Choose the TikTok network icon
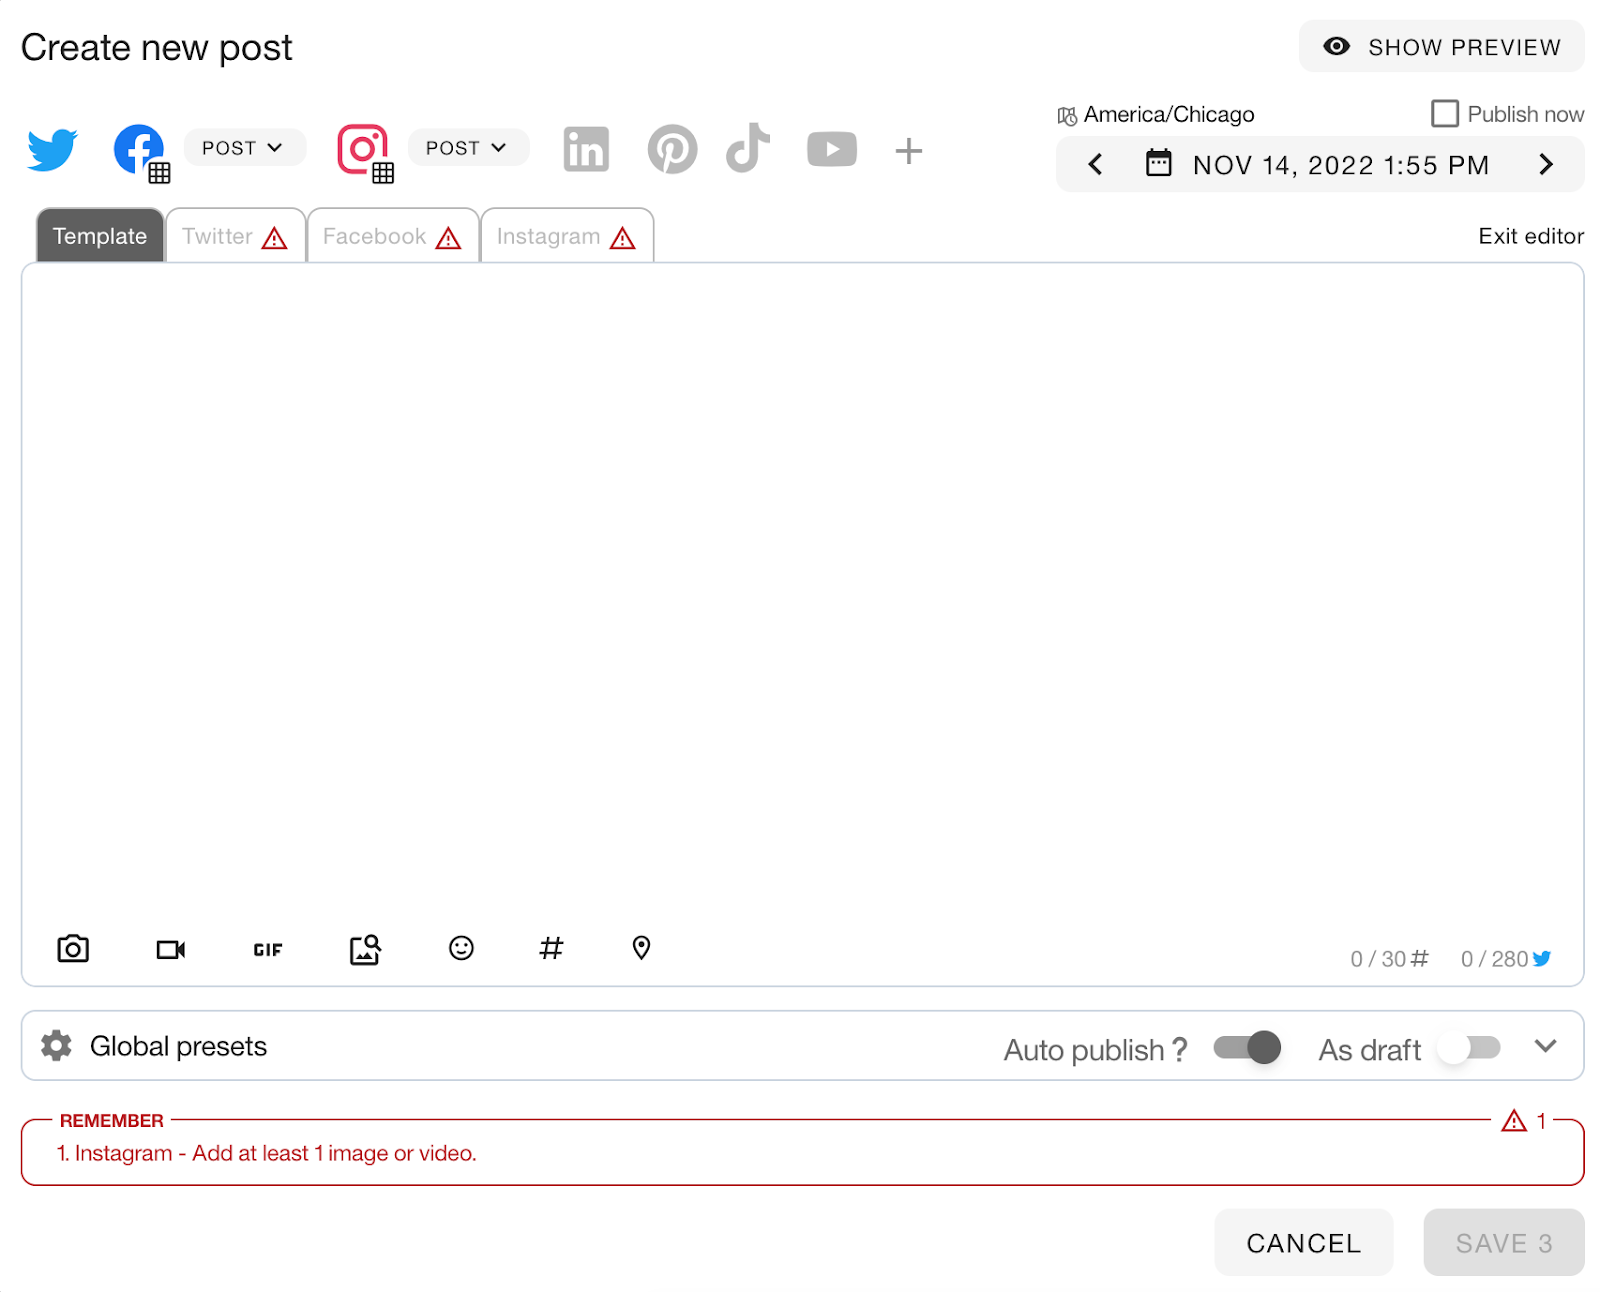This screenshot has width=1600, height=1292. click(x=748, y=149)
